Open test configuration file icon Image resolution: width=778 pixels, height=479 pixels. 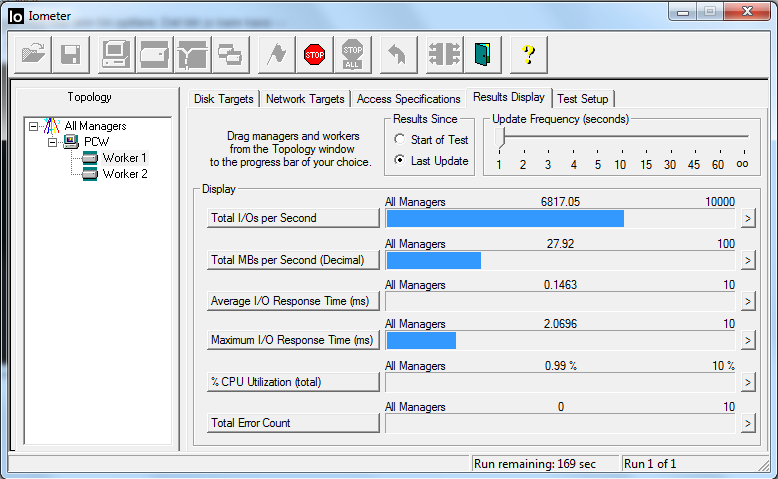click(33, 54)
